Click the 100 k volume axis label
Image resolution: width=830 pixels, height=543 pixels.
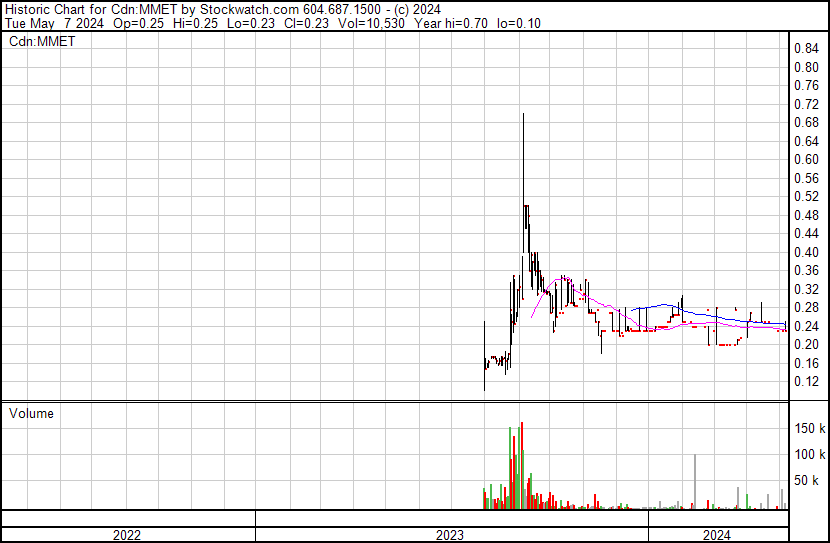810,454
